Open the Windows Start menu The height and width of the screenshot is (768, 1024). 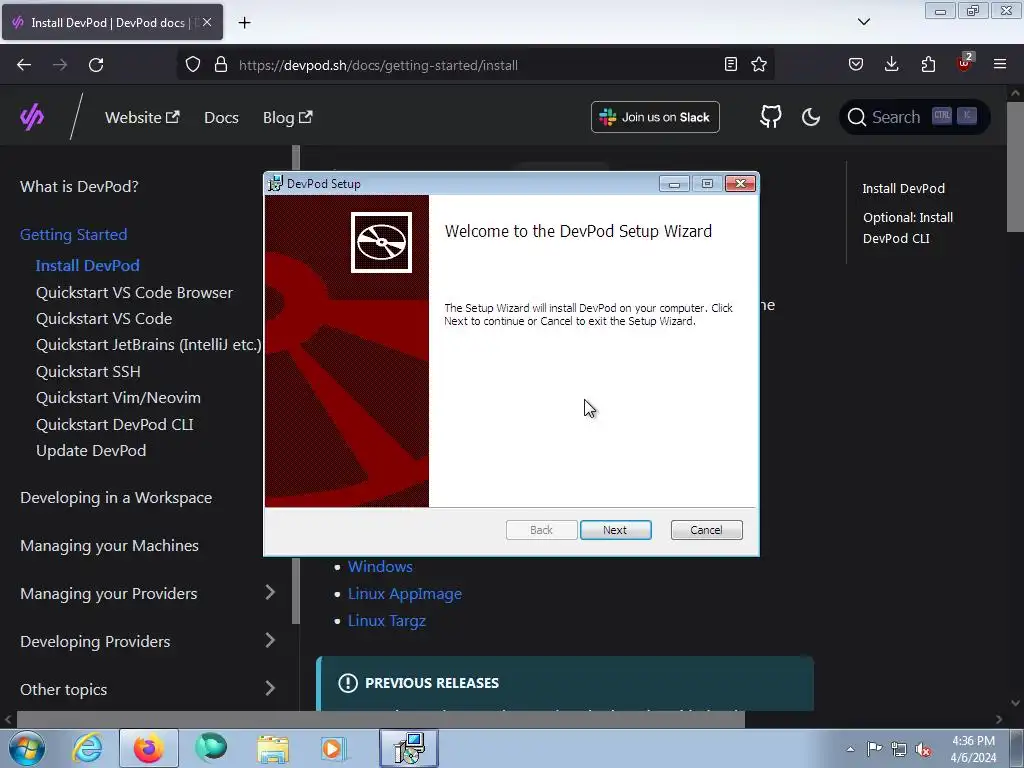tap(27, 748)
